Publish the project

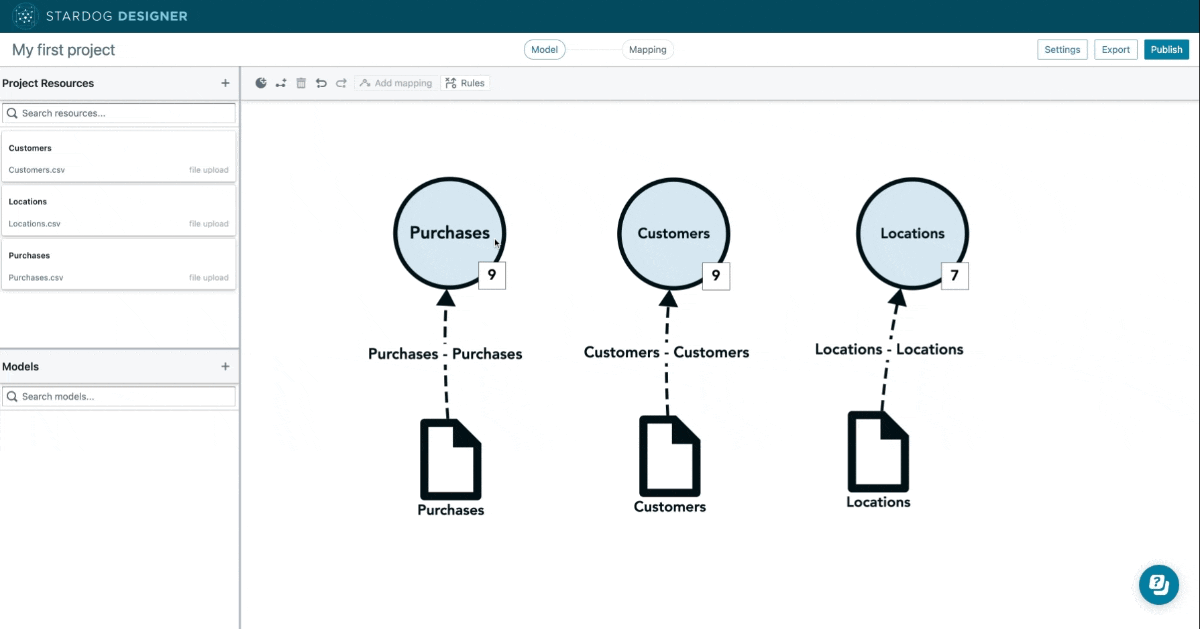point(1167,50)
